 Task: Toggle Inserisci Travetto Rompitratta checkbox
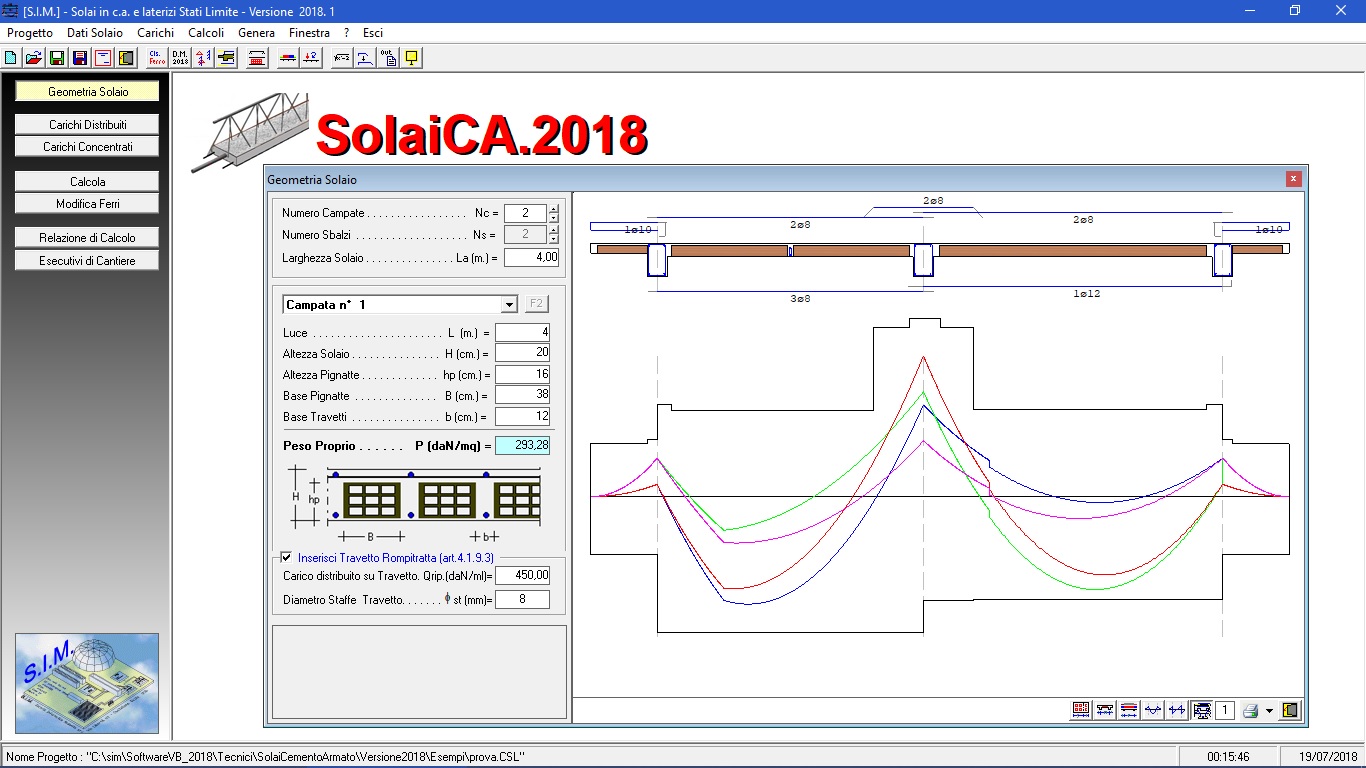pos(287,557)
